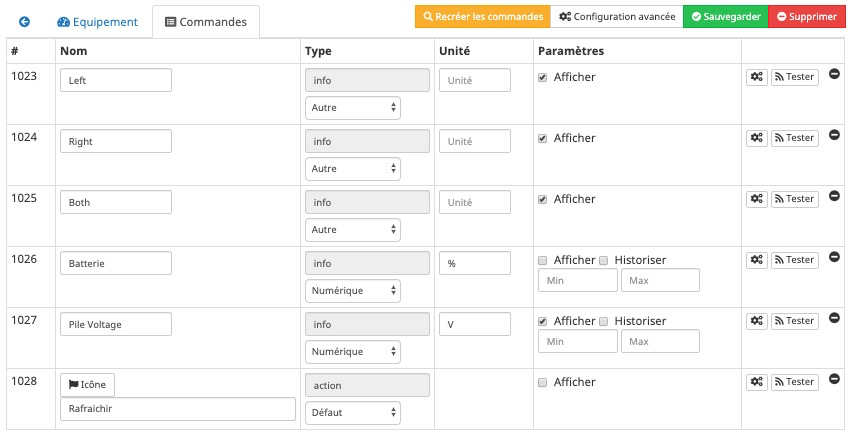
Task: Click the Icône flag button
Action: click(x=88, y=383)
